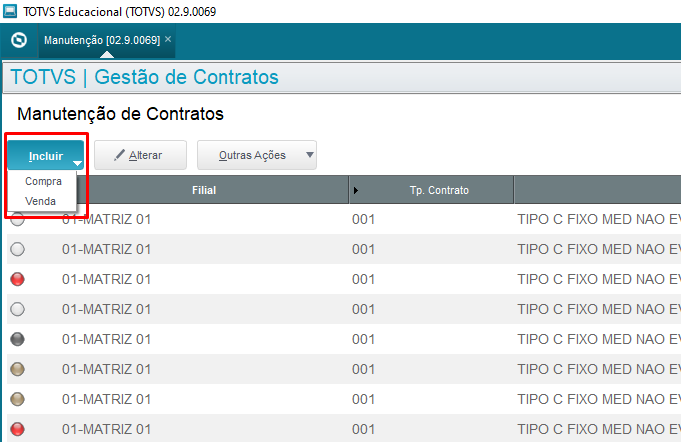Open the Incluir dropdown button

tap(46, 155)
